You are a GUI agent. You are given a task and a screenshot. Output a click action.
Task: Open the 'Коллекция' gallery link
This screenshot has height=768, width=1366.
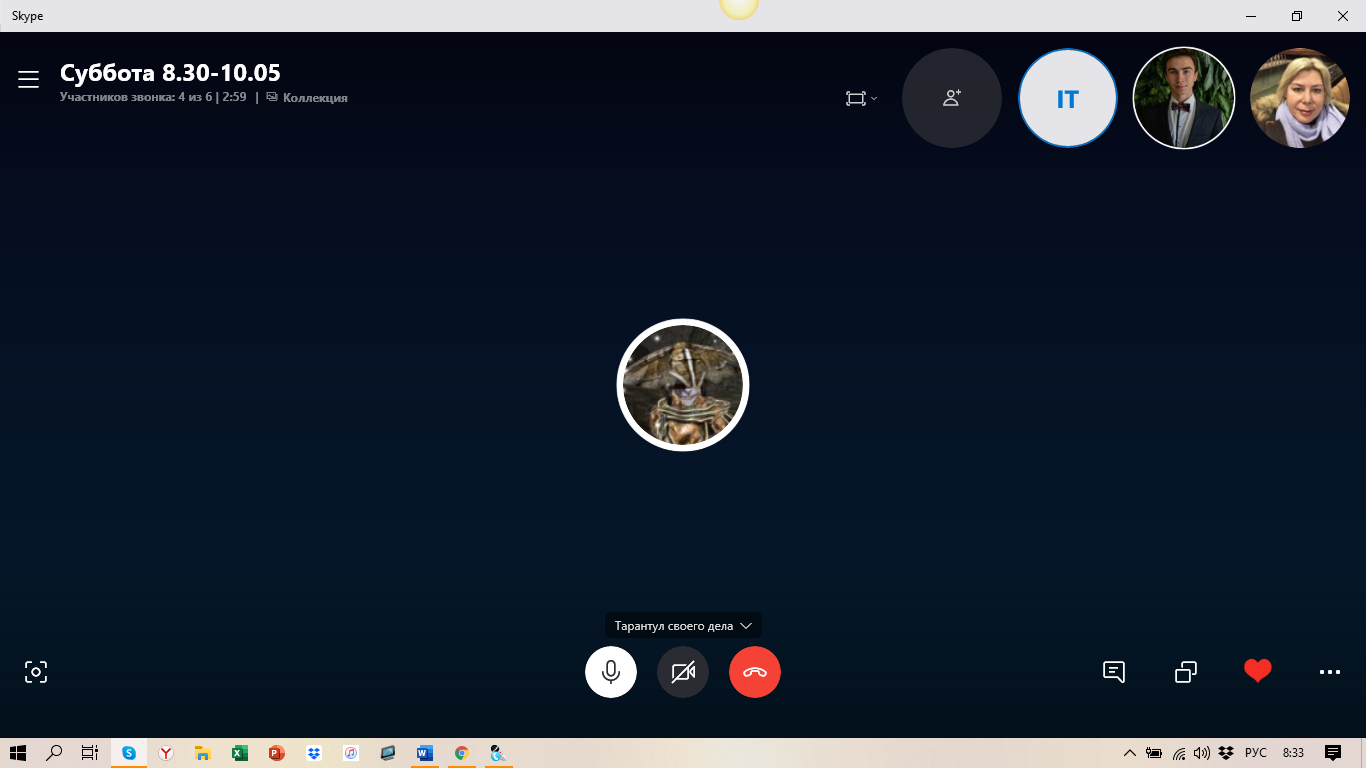click(x=308, y=98)
